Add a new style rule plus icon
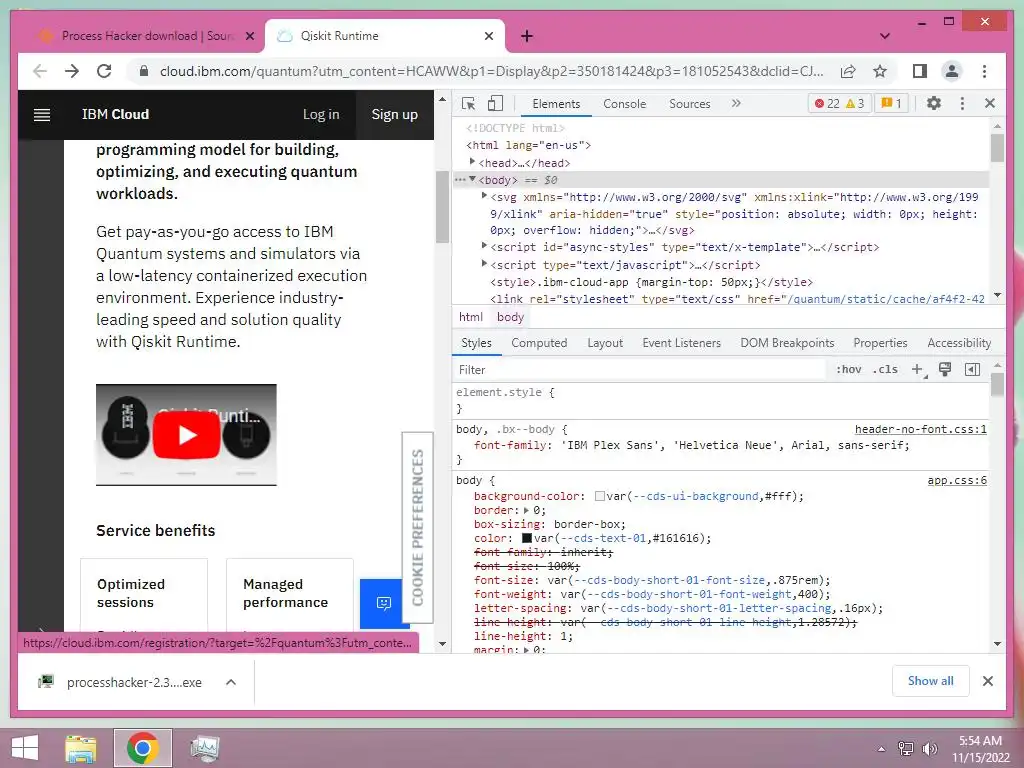Screen dimensions: 1024x768 coord(917,370)
